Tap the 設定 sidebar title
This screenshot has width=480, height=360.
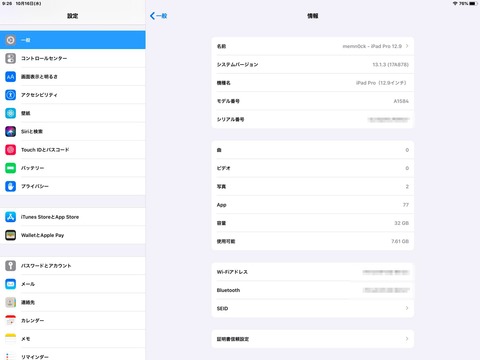tap(73, 16)
